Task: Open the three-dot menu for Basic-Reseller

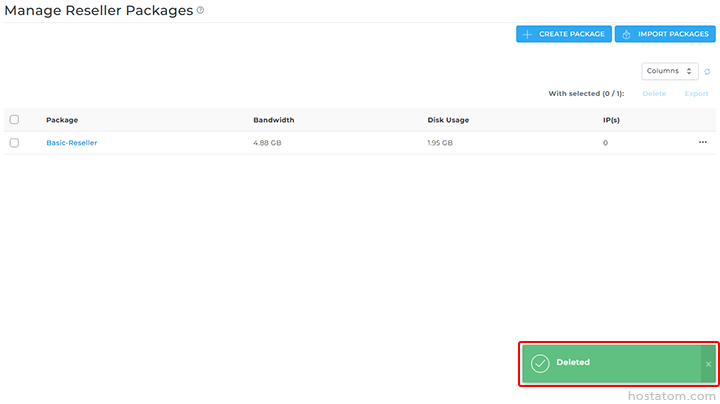Action: (x=702, y=143)
